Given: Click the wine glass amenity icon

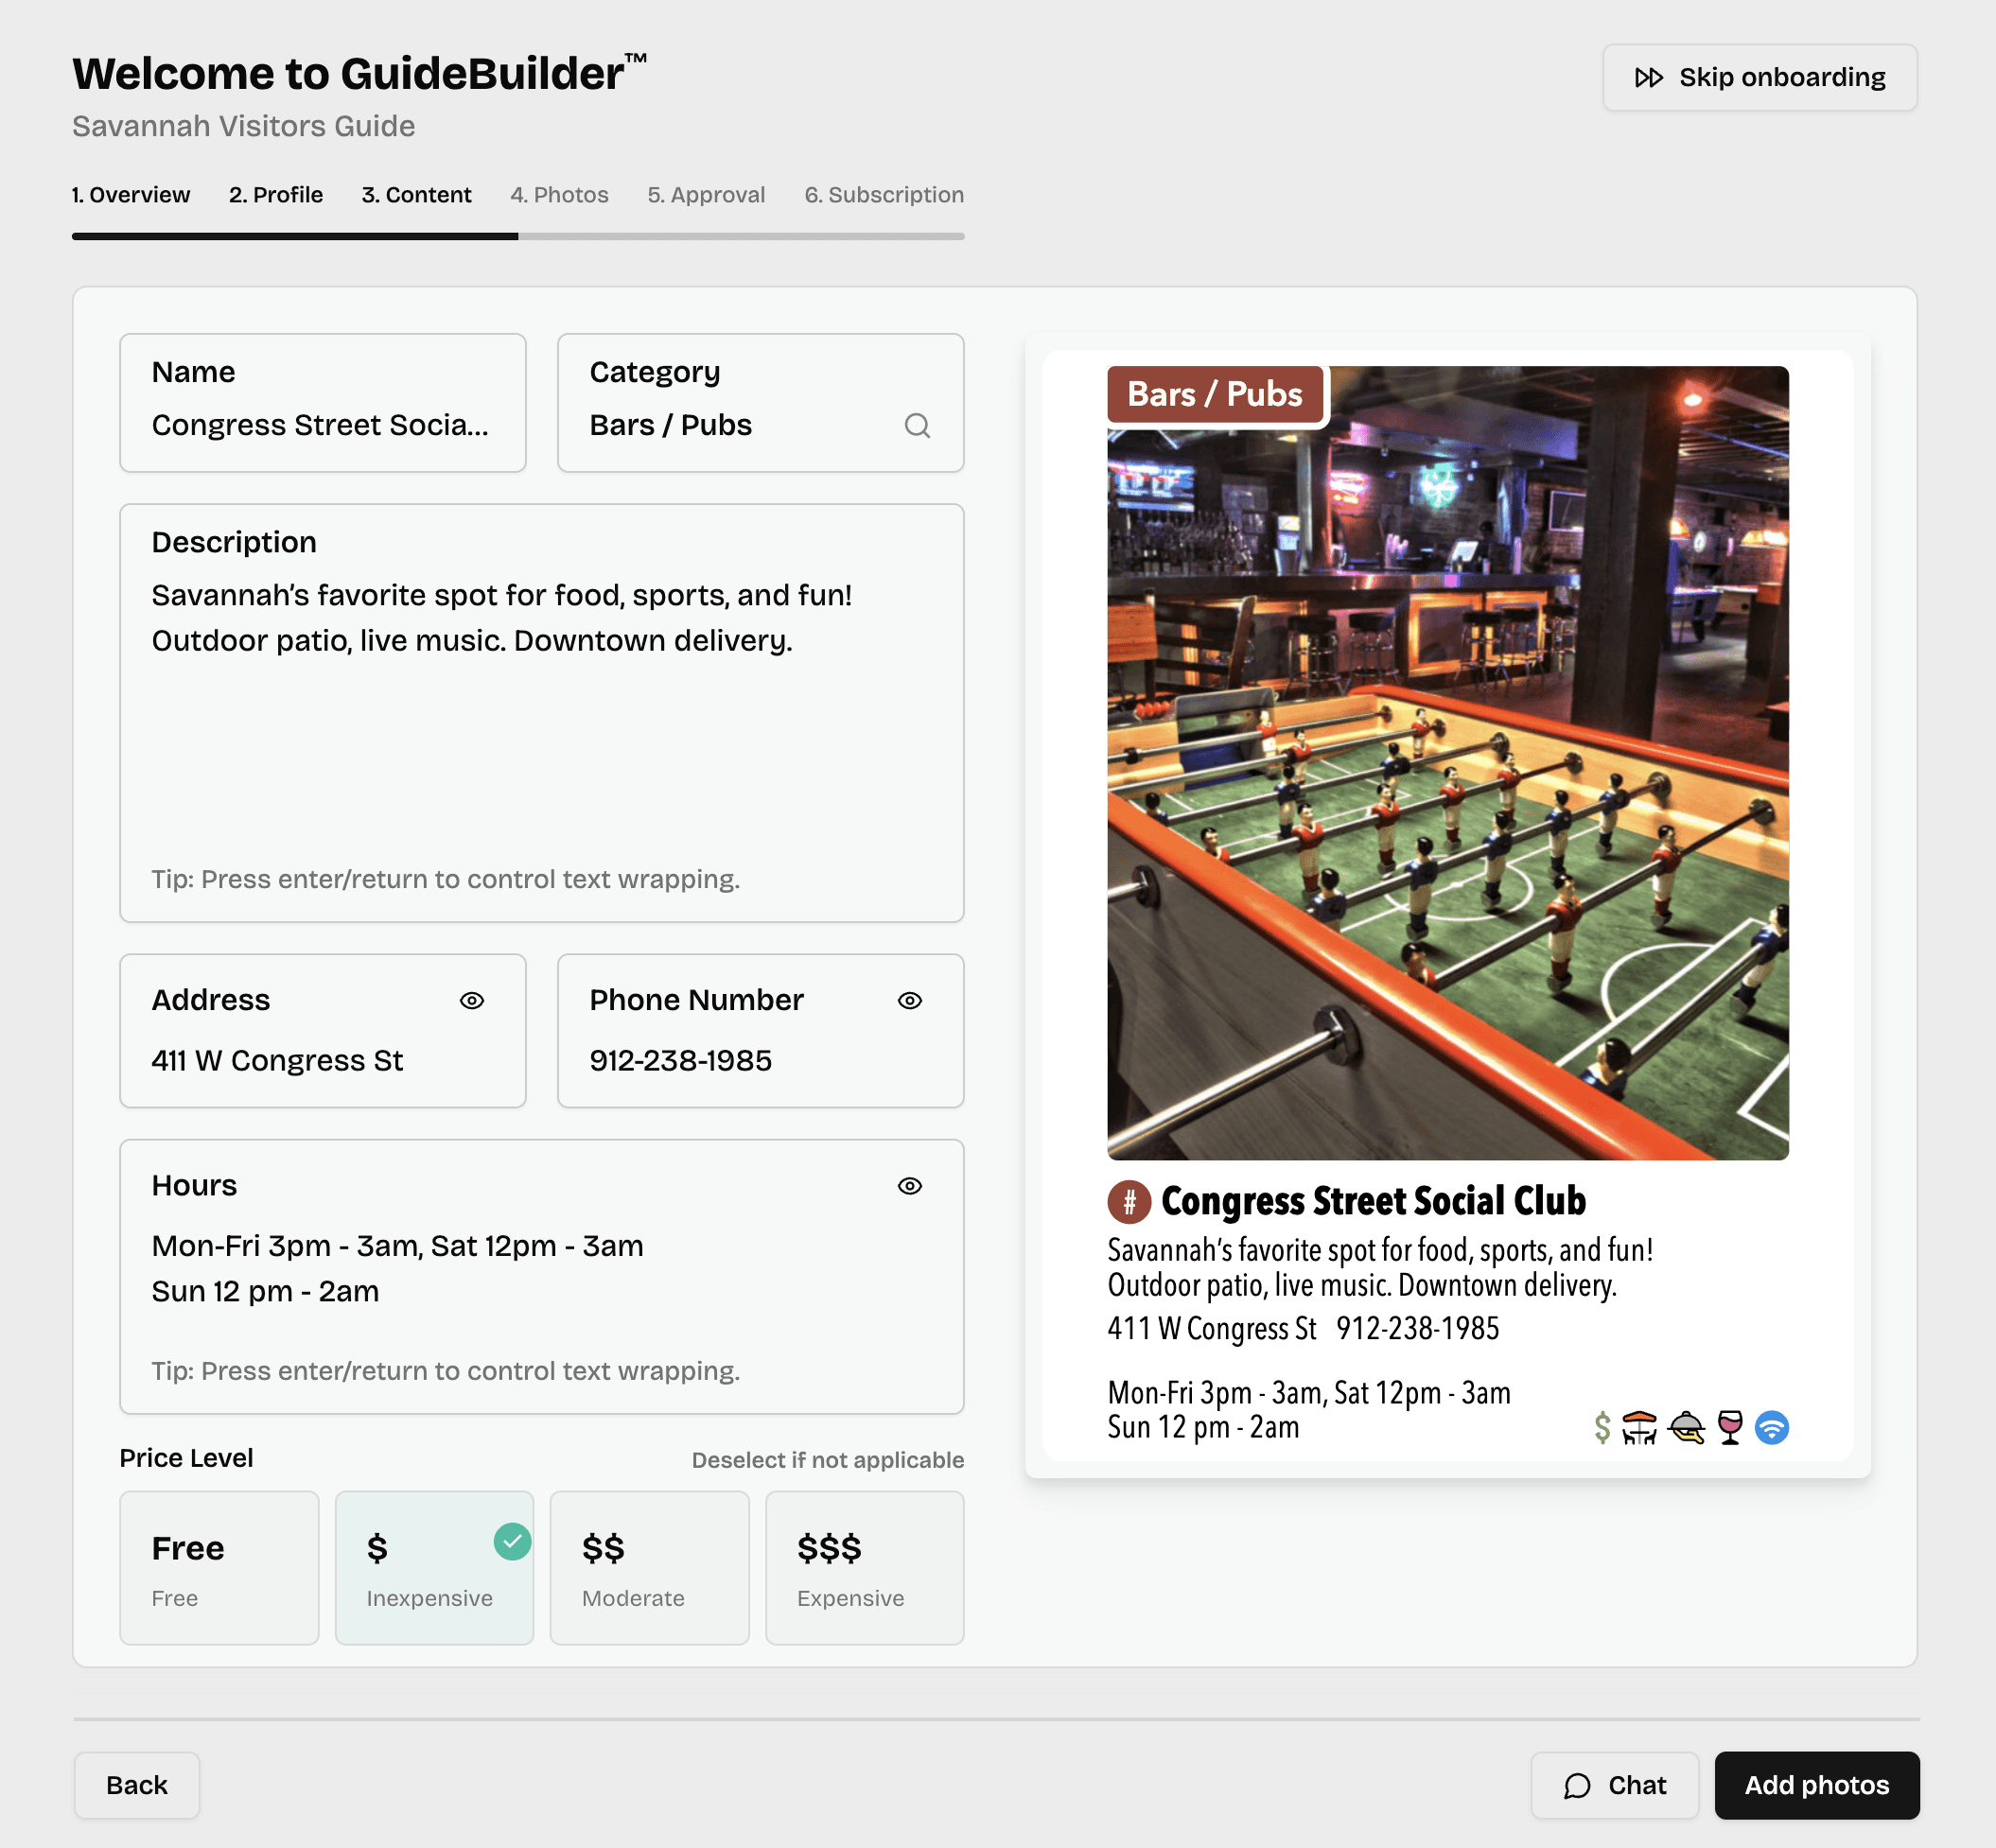Looking at the screenshot, I should [x=1730, y=1427].
